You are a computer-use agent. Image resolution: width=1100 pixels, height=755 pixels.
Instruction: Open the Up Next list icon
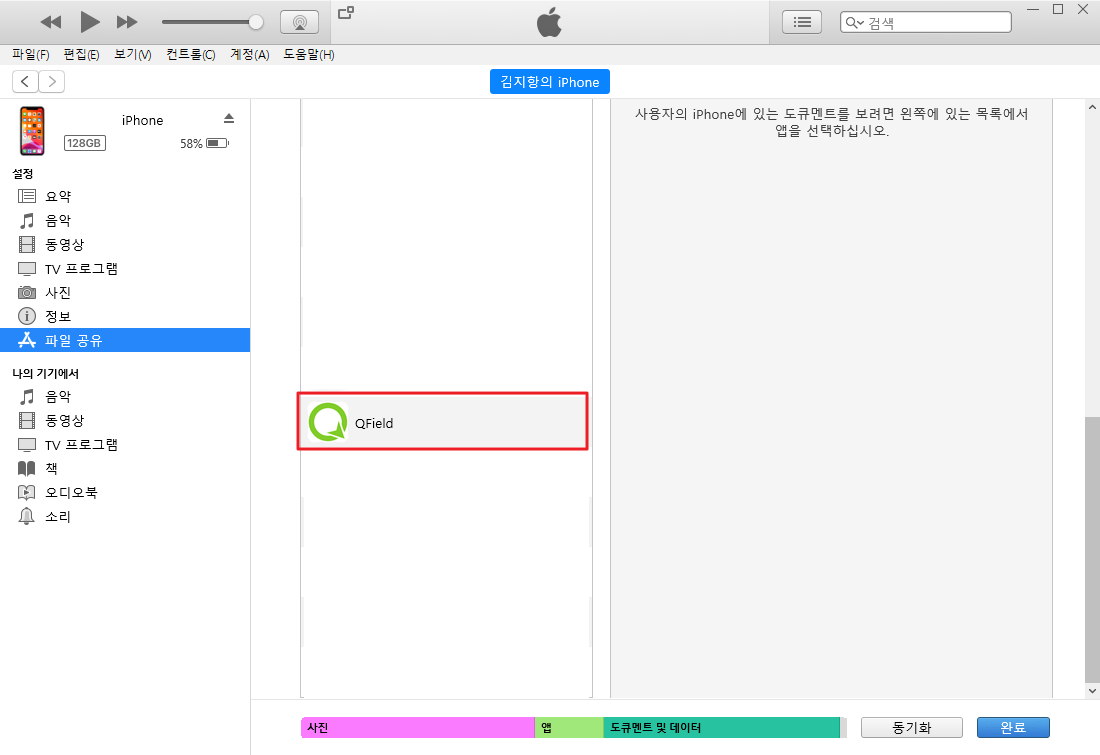coord(801,21)
